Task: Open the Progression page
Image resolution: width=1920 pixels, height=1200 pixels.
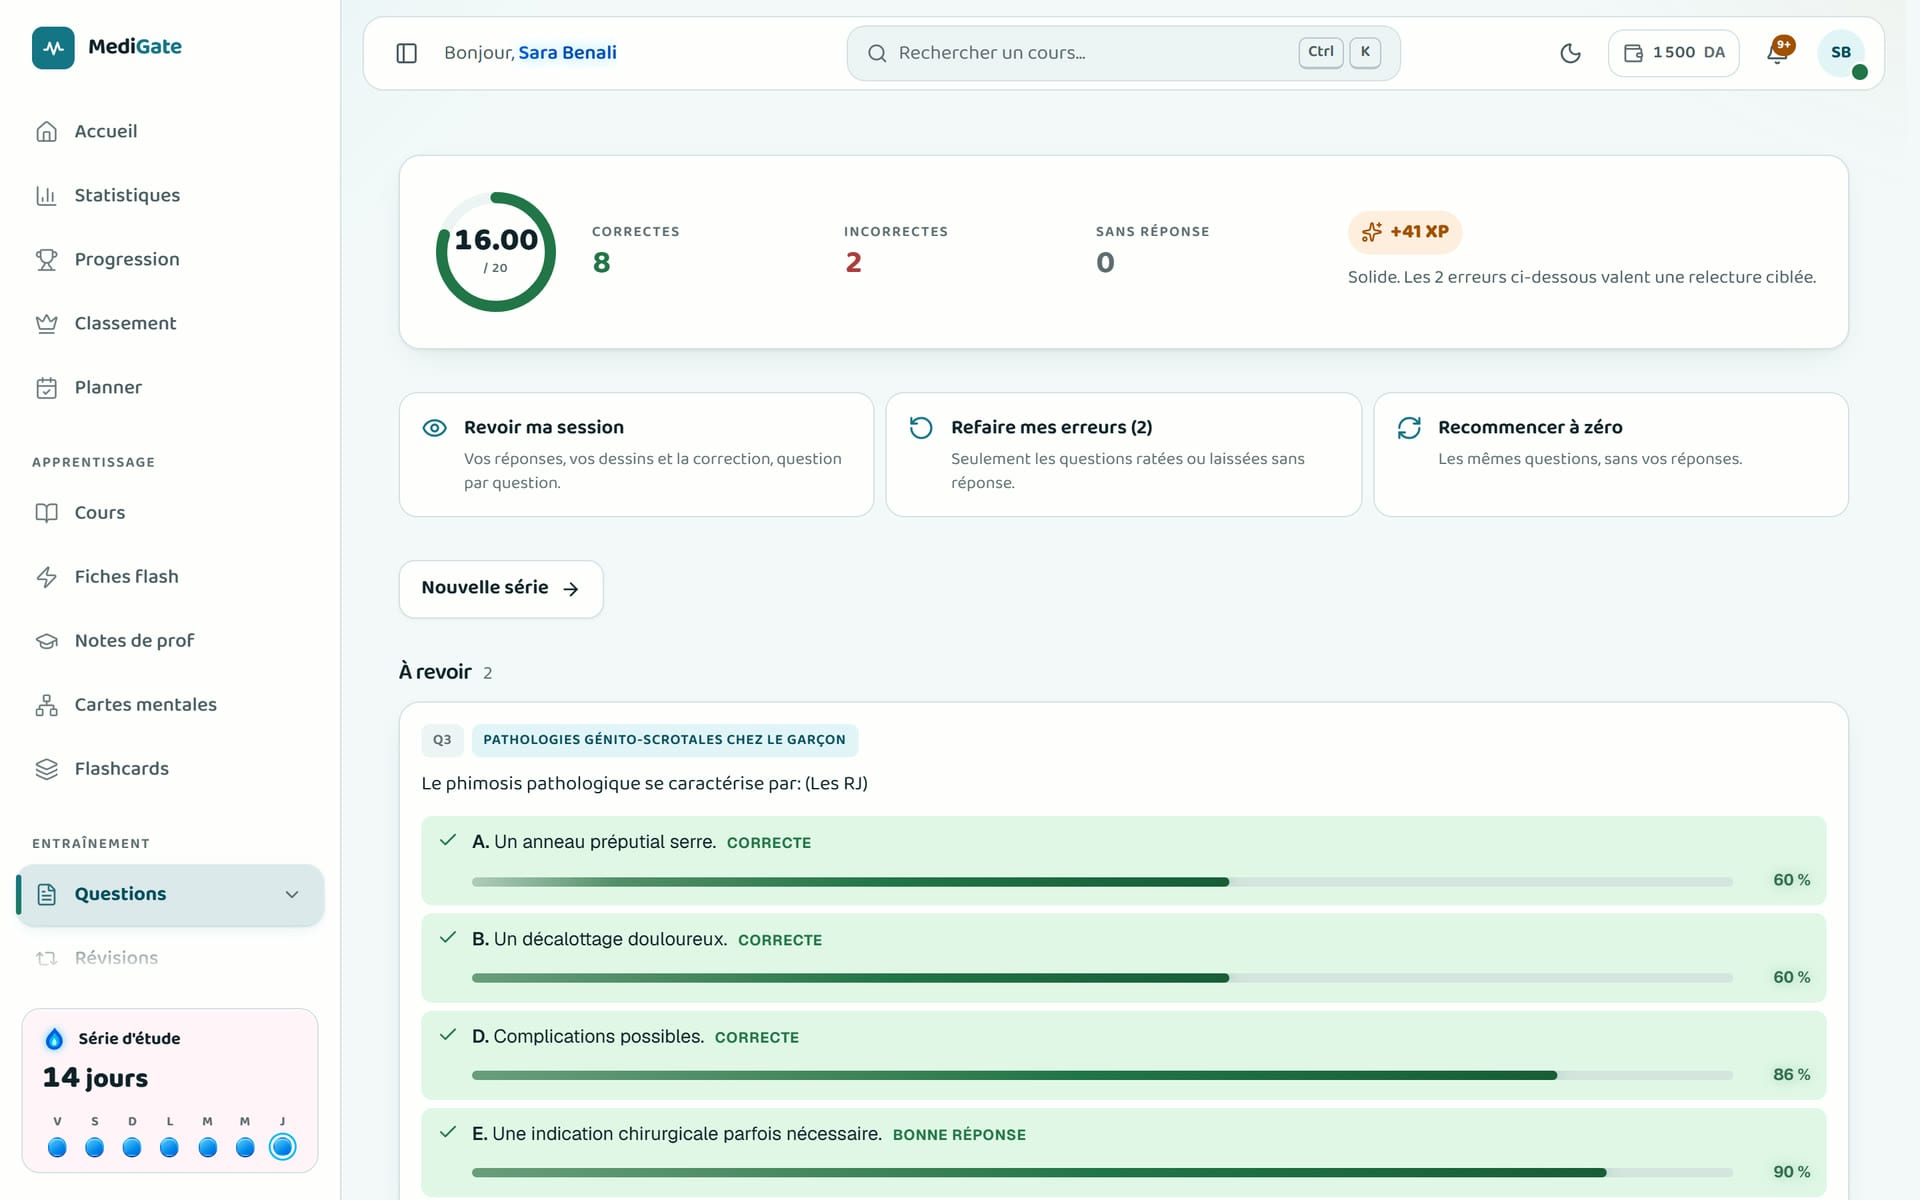Action: tap(170, 259)
